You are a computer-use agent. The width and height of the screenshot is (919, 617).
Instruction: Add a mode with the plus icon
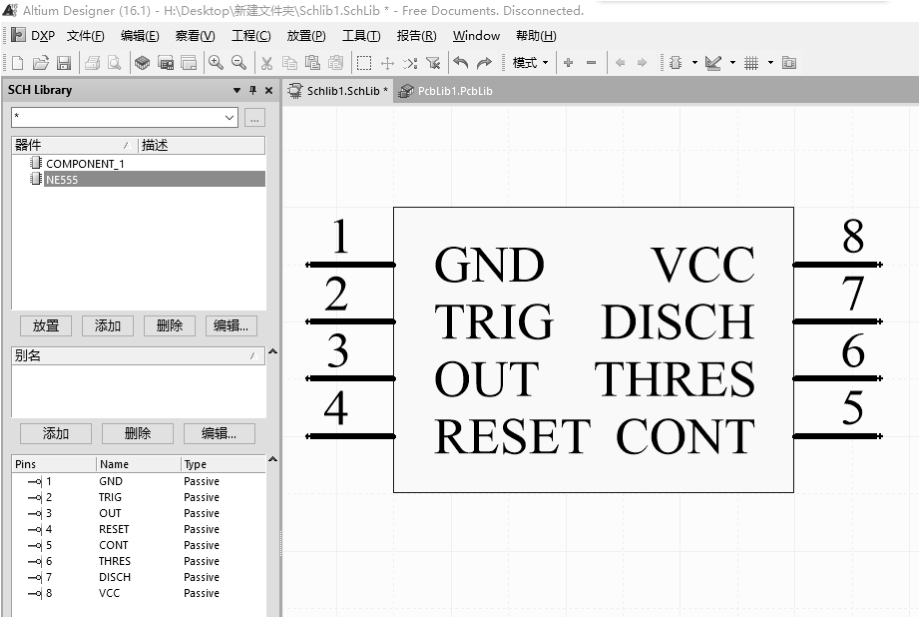coord(568,63)
